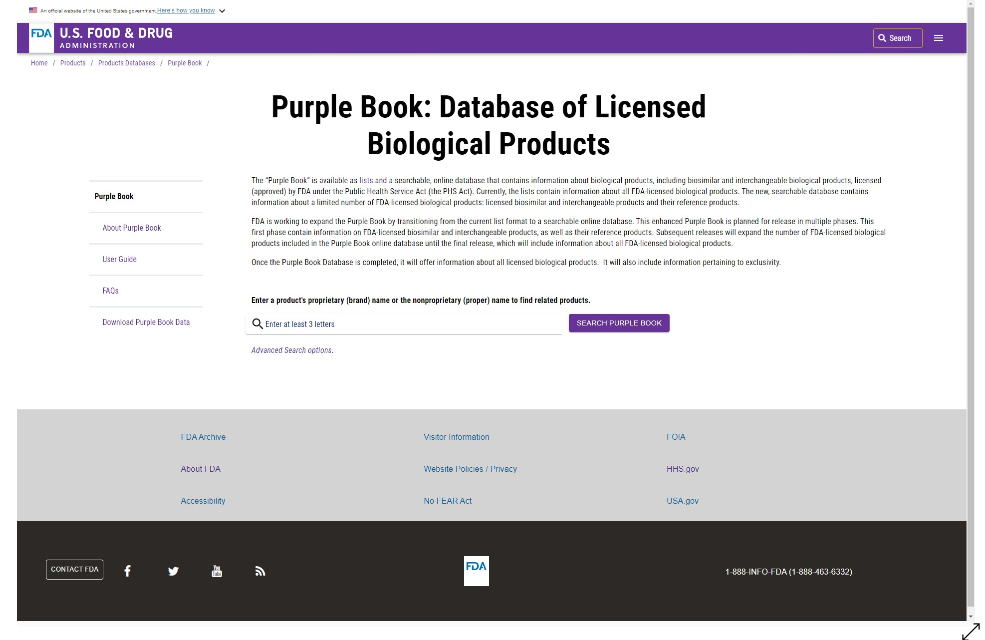
Task: Open HHS.gov footer link
Action: pos(683,469)
